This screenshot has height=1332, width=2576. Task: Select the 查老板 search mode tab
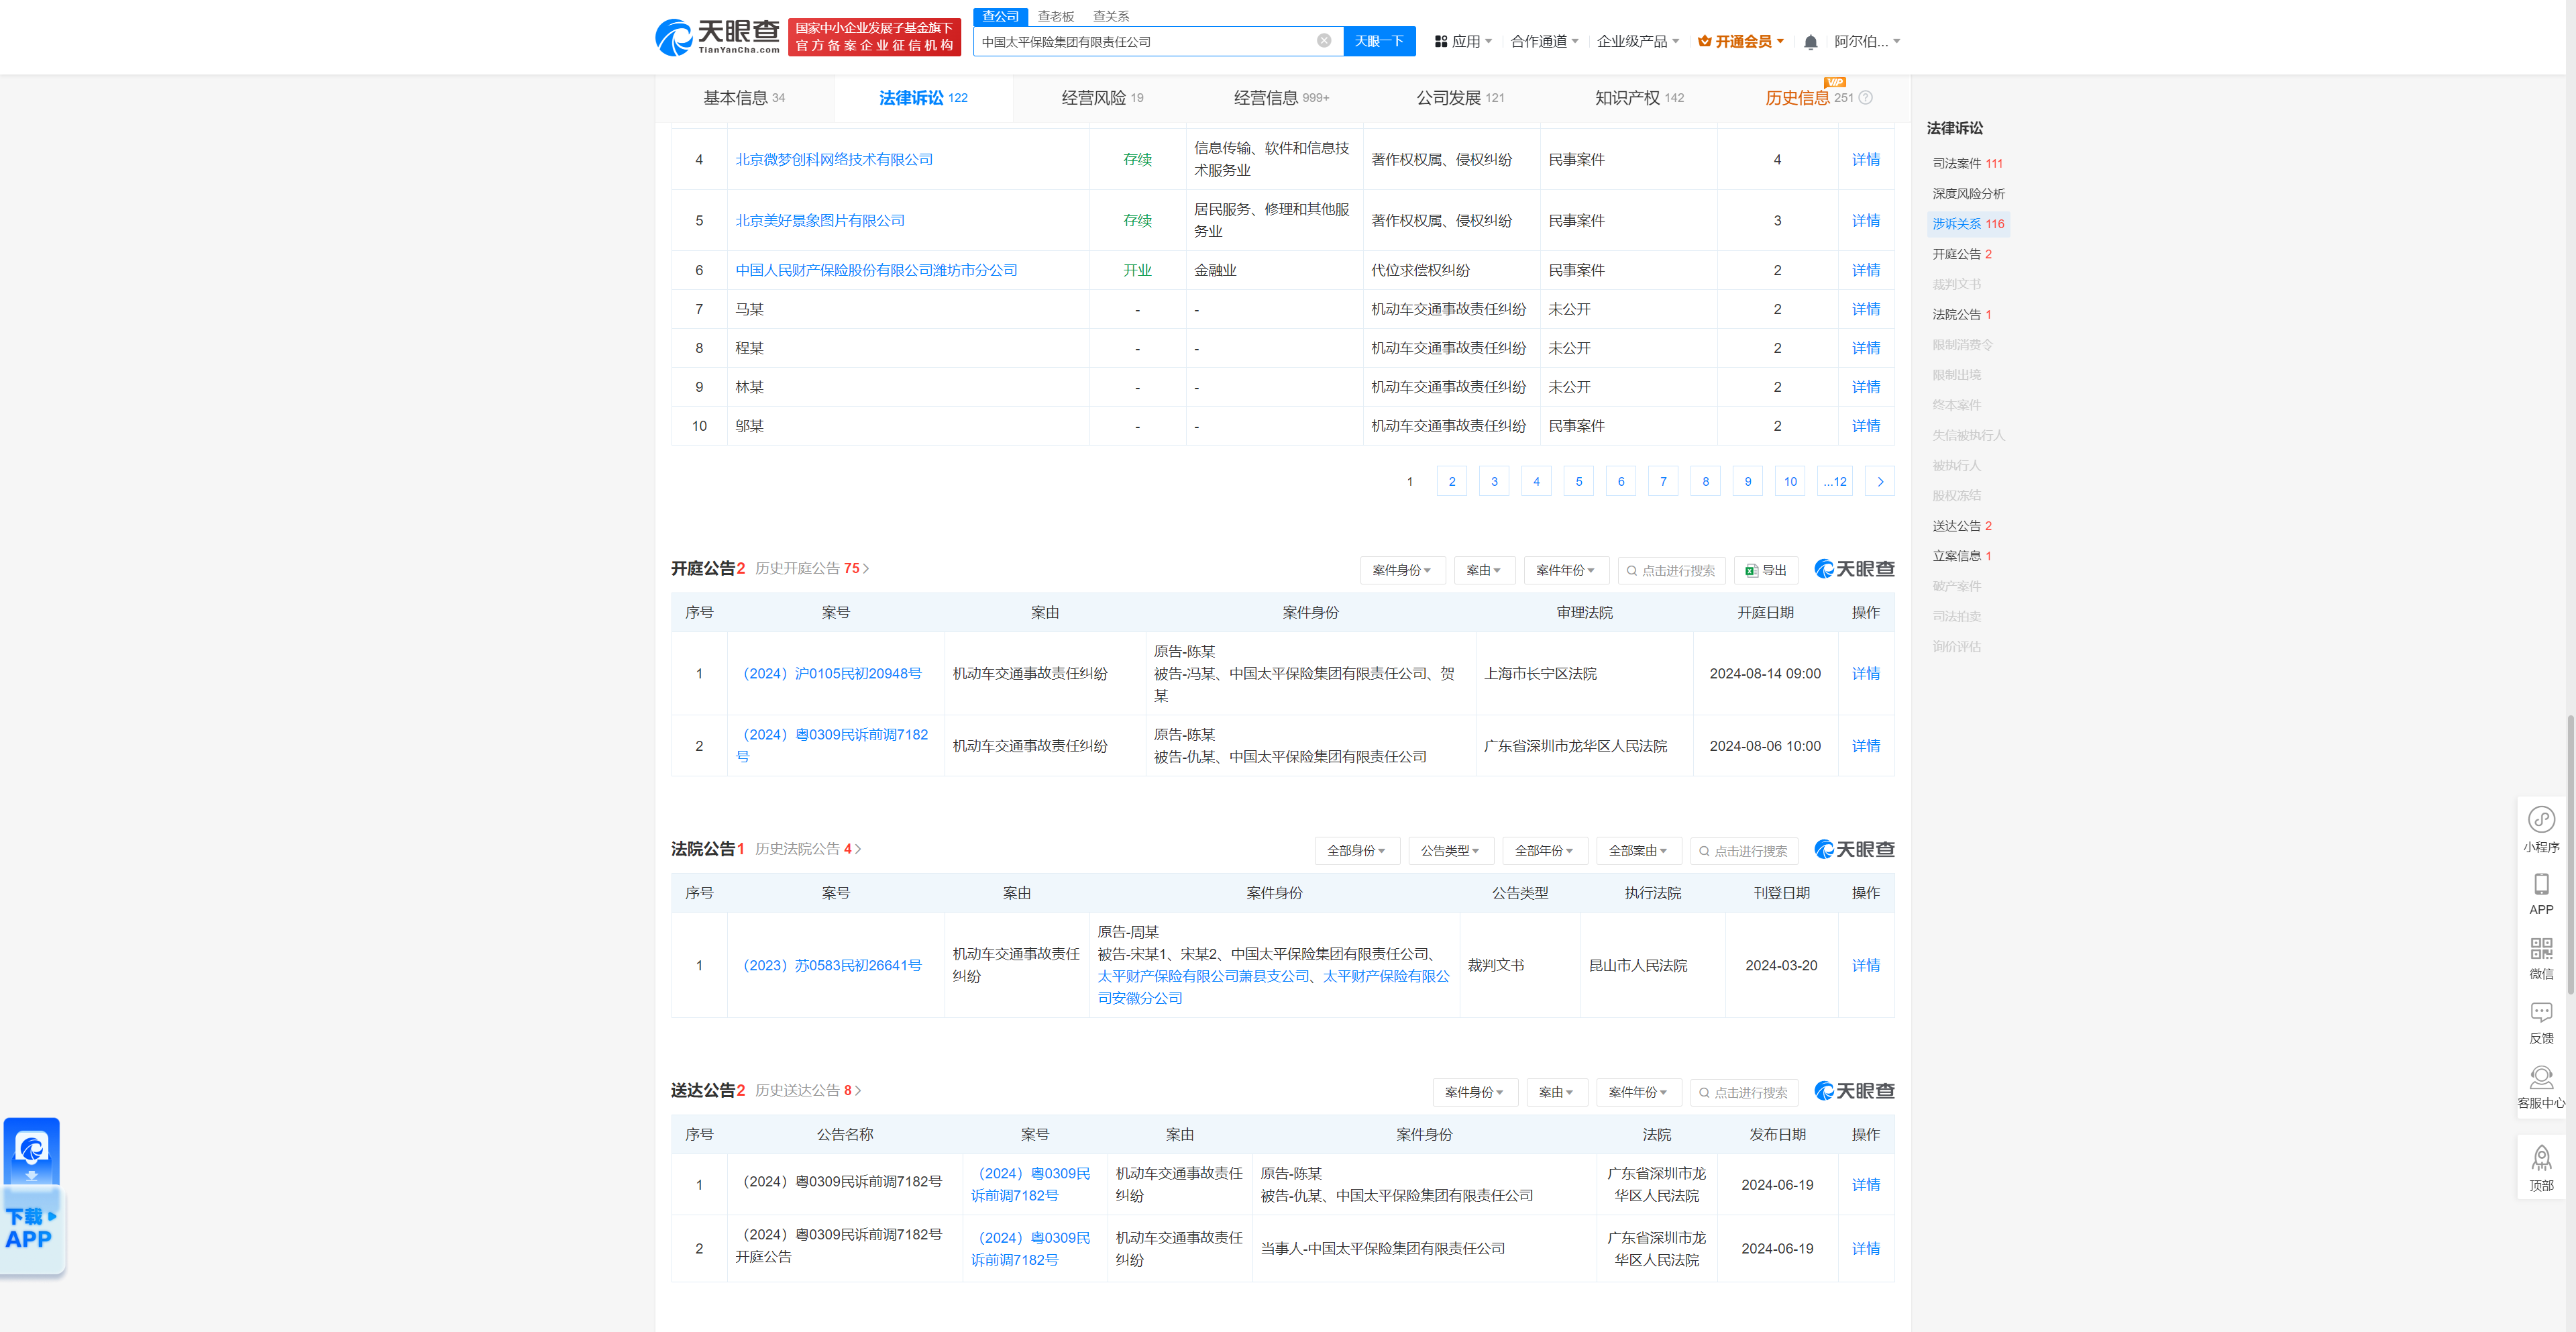(x=1055, y=16)
